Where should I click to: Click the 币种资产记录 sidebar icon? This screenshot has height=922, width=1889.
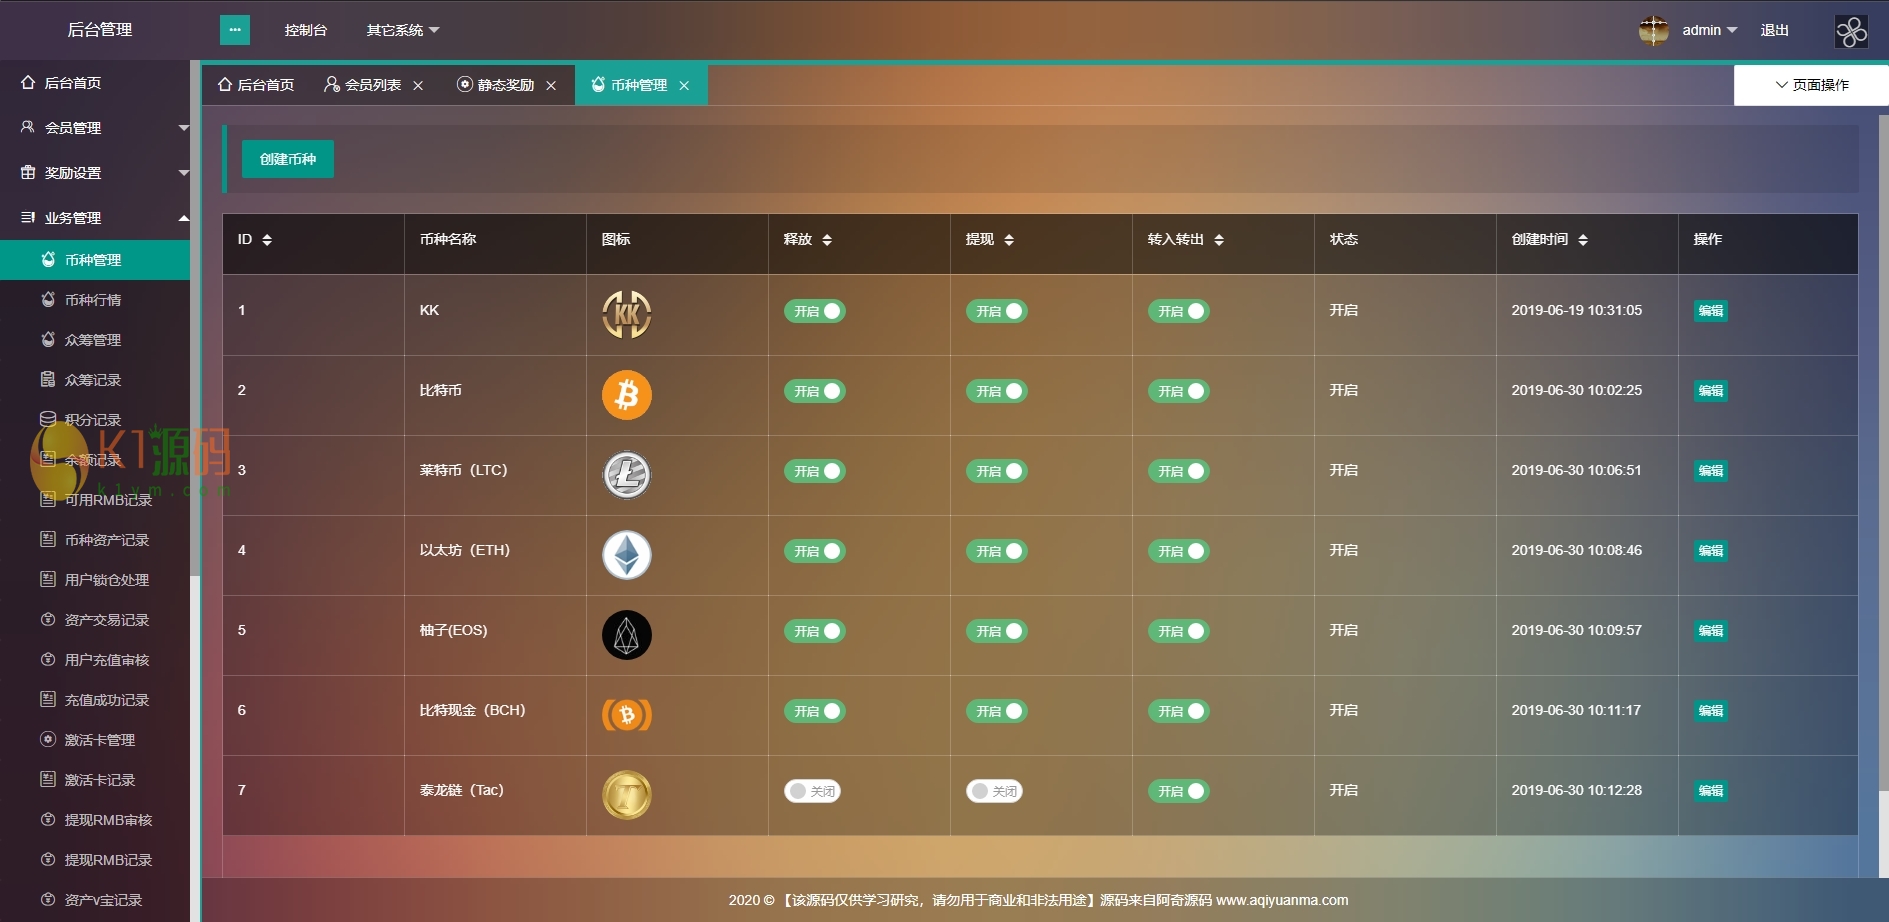[x=48, y=539]
